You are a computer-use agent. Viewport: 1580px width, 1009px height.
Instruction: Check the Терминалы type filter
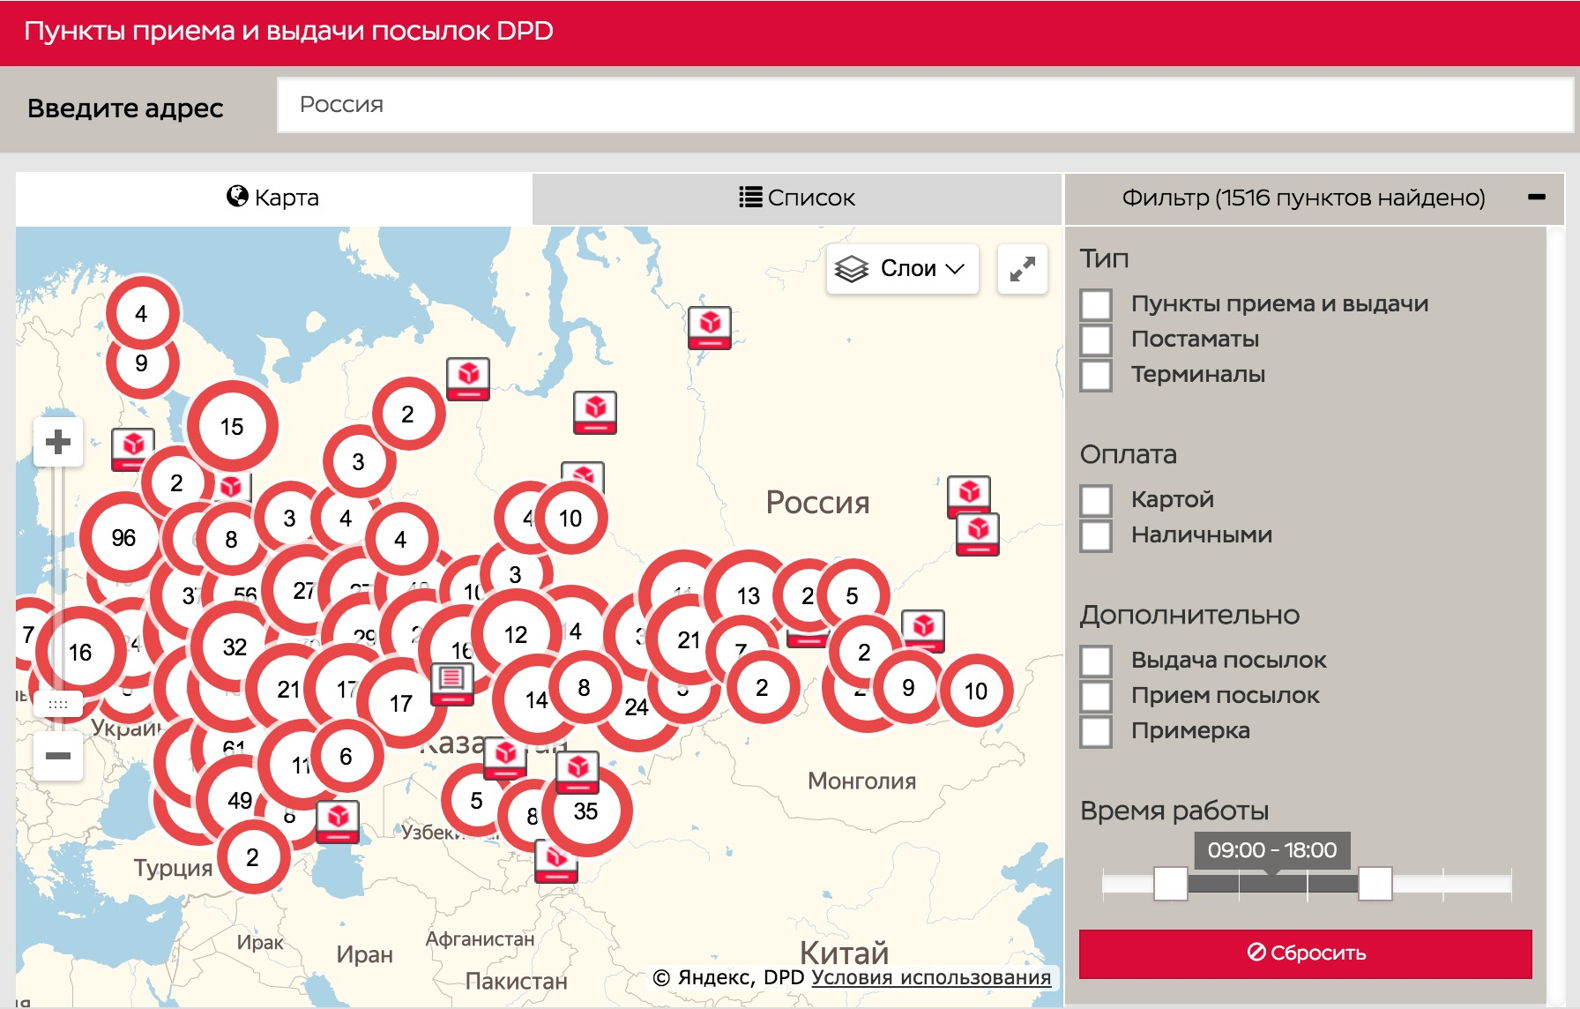1097,375
